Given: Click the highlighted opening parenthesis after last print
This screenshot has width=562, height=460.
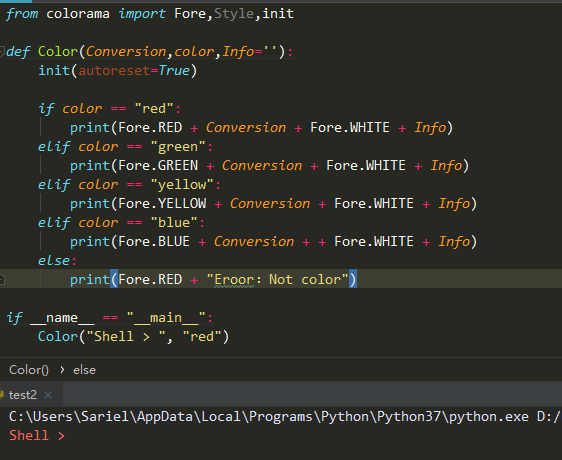Looking at the screenshot, I should click(114, 279).
